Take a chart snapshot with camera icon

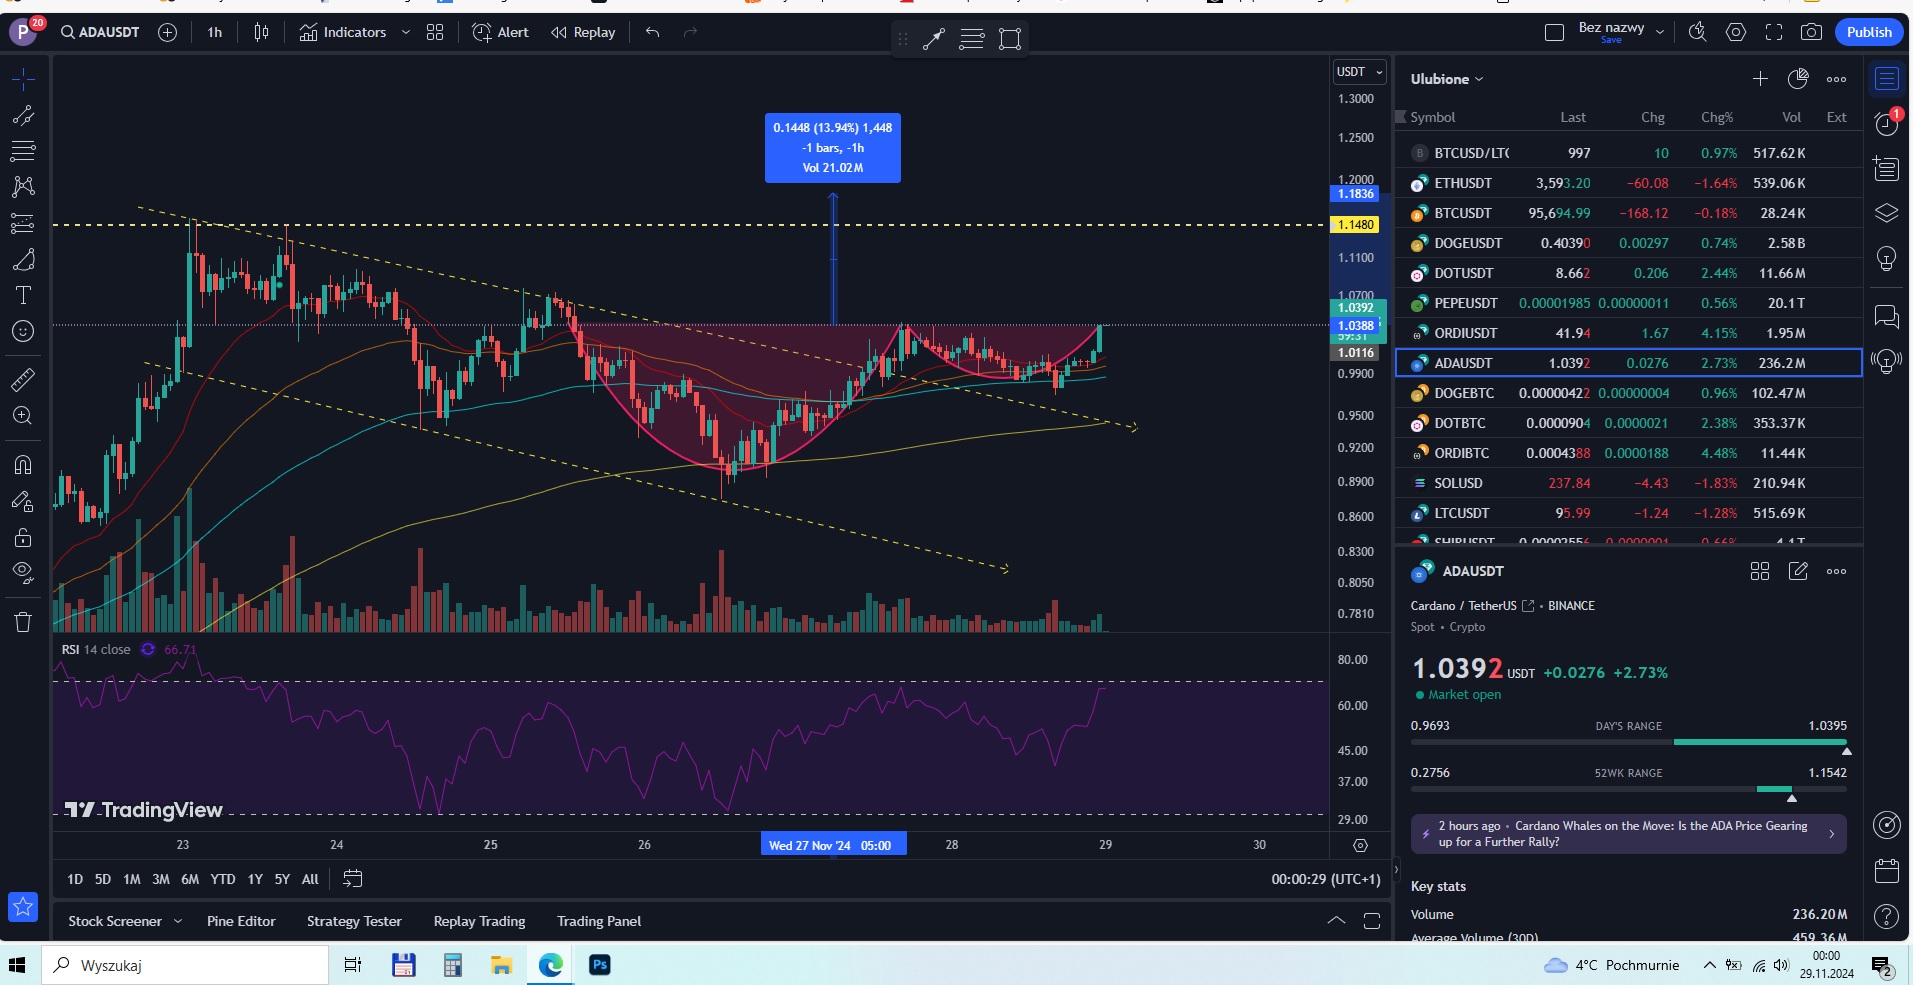[1811, 32]
